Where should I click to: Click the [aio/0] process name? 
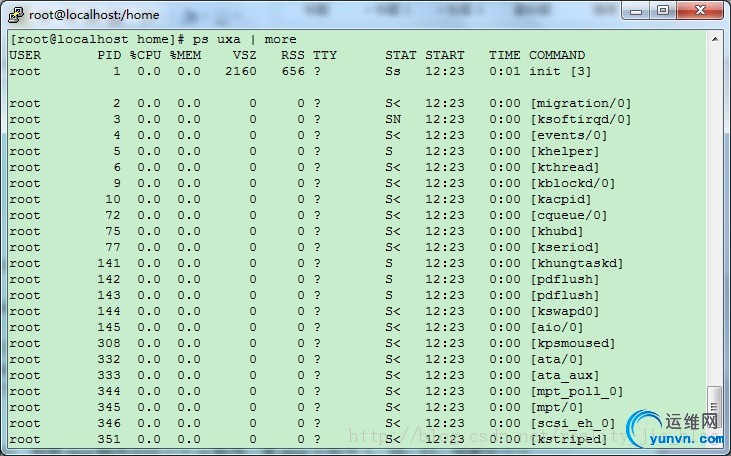pyautogui.click(x=557, y=327)
